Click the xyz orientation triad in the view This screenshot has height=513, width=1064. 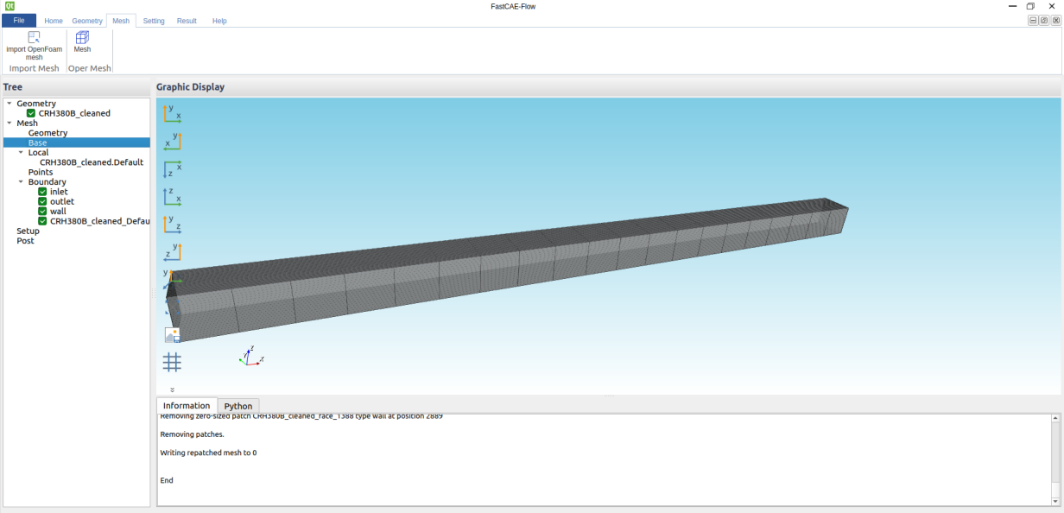click(x=250, y=356)
